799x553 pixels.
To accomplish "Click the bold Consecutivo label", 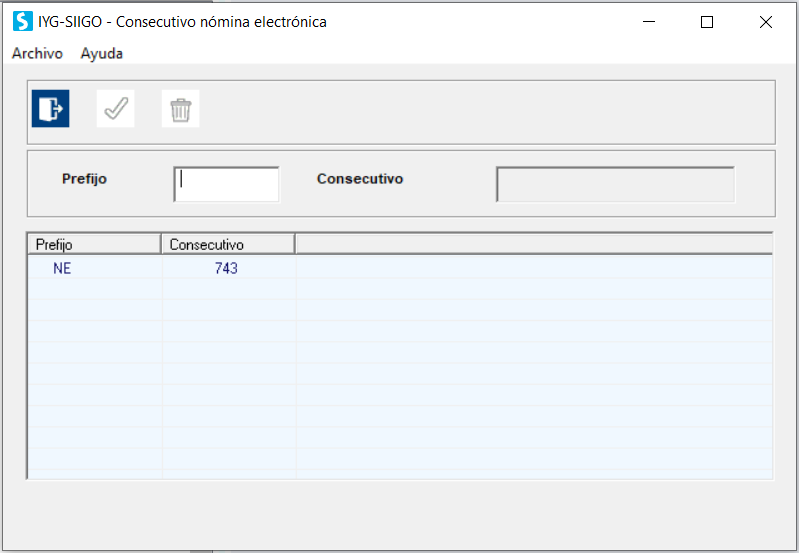I will (x=360, y=179).
